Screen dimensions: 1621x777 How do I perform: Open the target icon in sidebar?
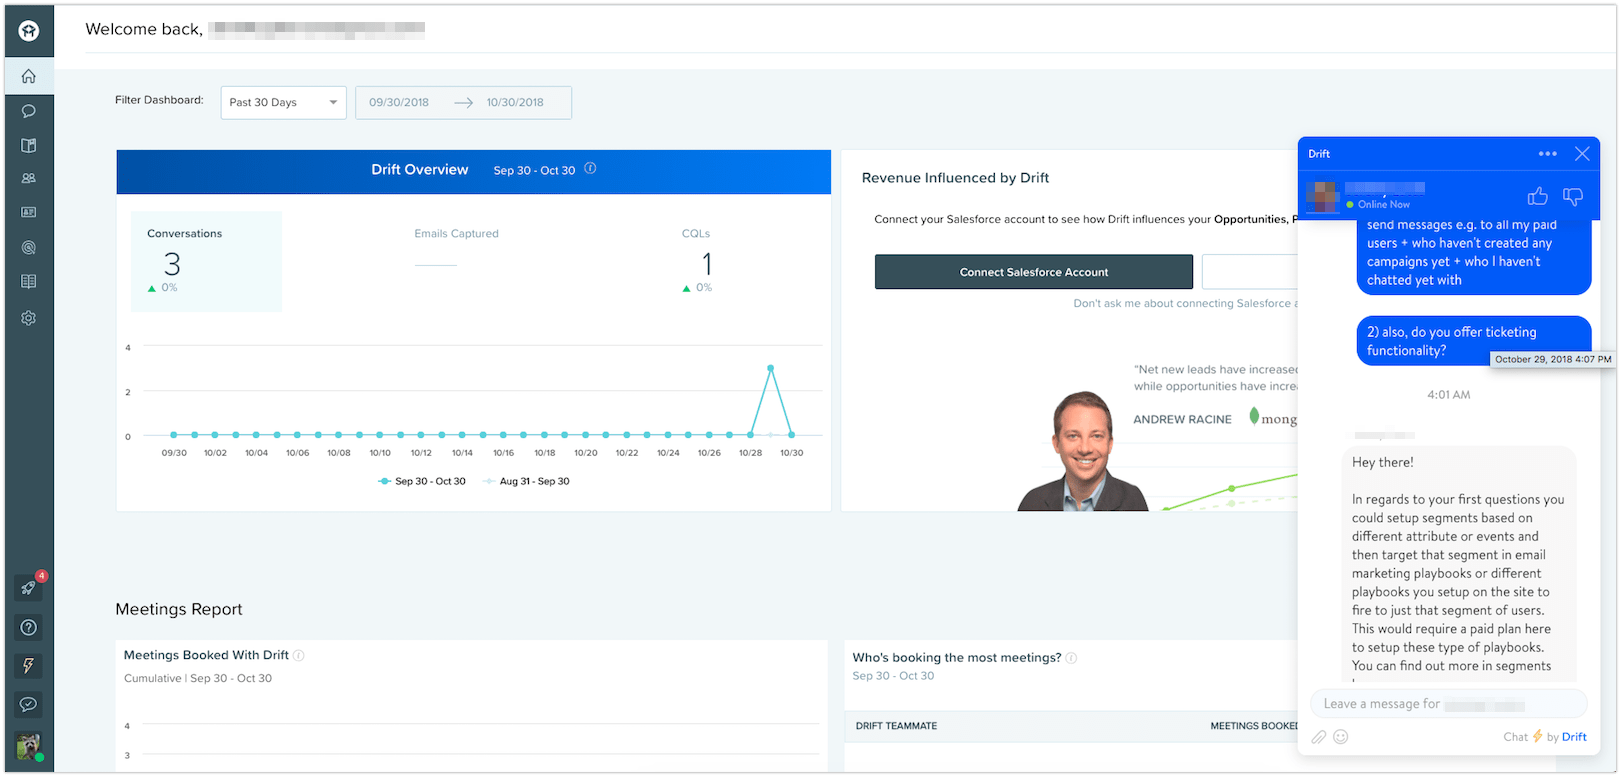coord(29,247)
